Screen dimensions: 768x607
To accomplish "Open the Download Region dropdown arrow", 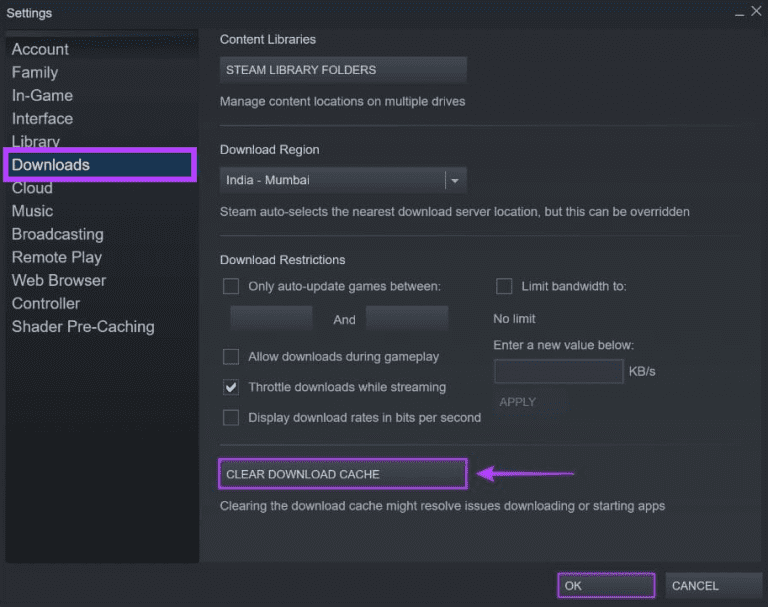I will [x=455, y=180].
